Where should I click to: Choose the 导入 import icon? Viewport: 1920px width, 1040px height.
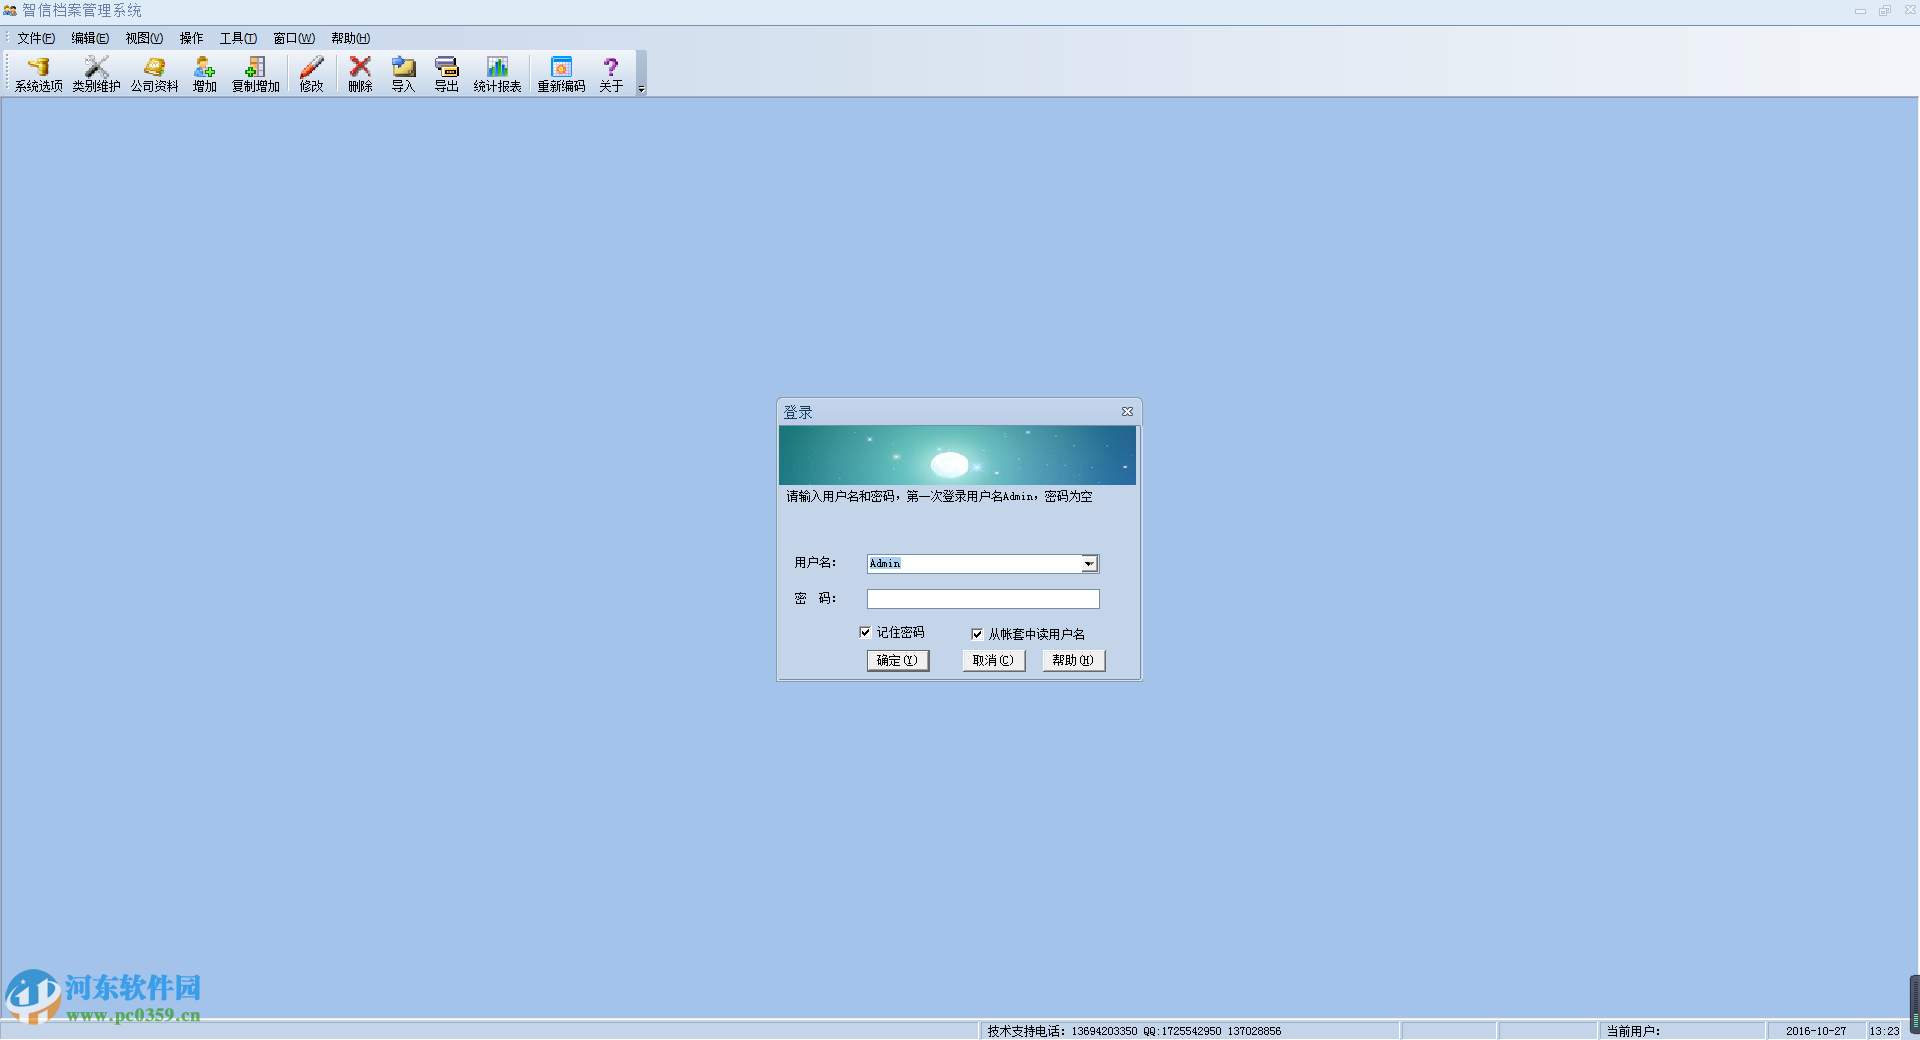pos(403,74)
